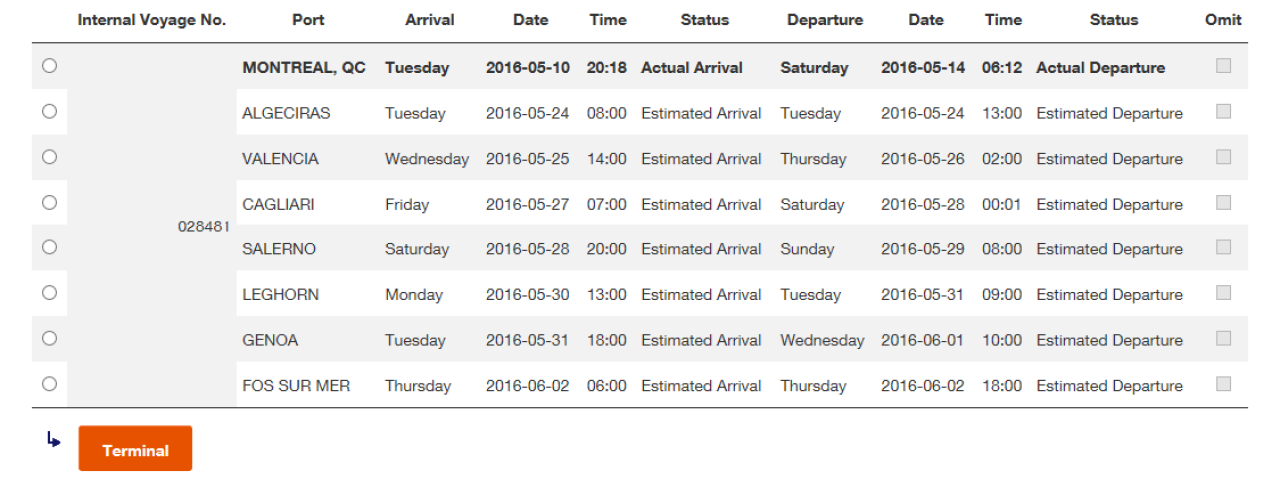
Task: Check the Omit box for CAGLIARI
Action: coord(1223,202)
